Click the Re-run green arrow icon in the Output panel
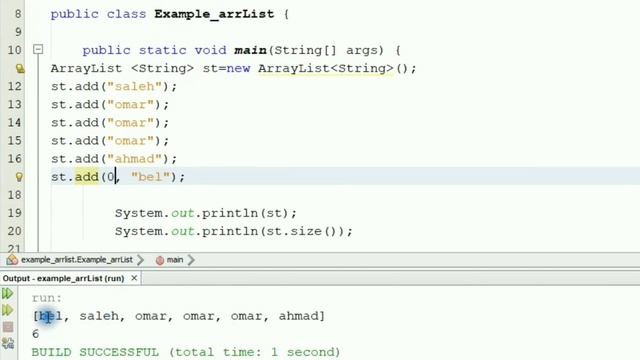The width and height of the screenshot is (640, 360). 7,293
